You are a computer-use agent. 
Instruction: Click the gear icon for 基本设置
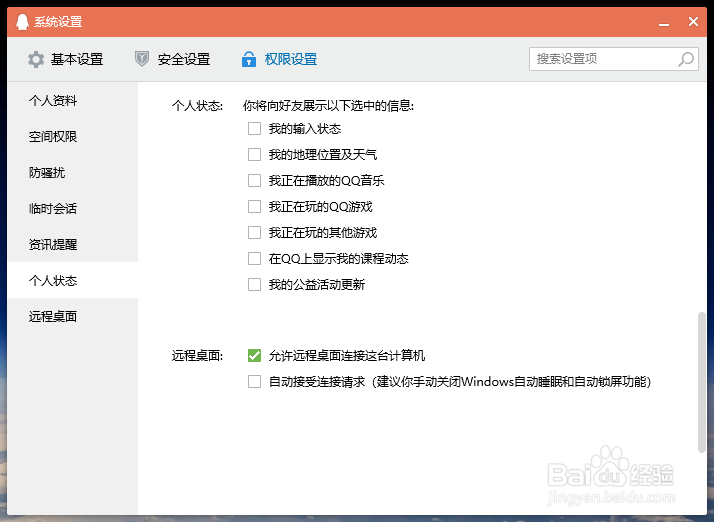36,59
